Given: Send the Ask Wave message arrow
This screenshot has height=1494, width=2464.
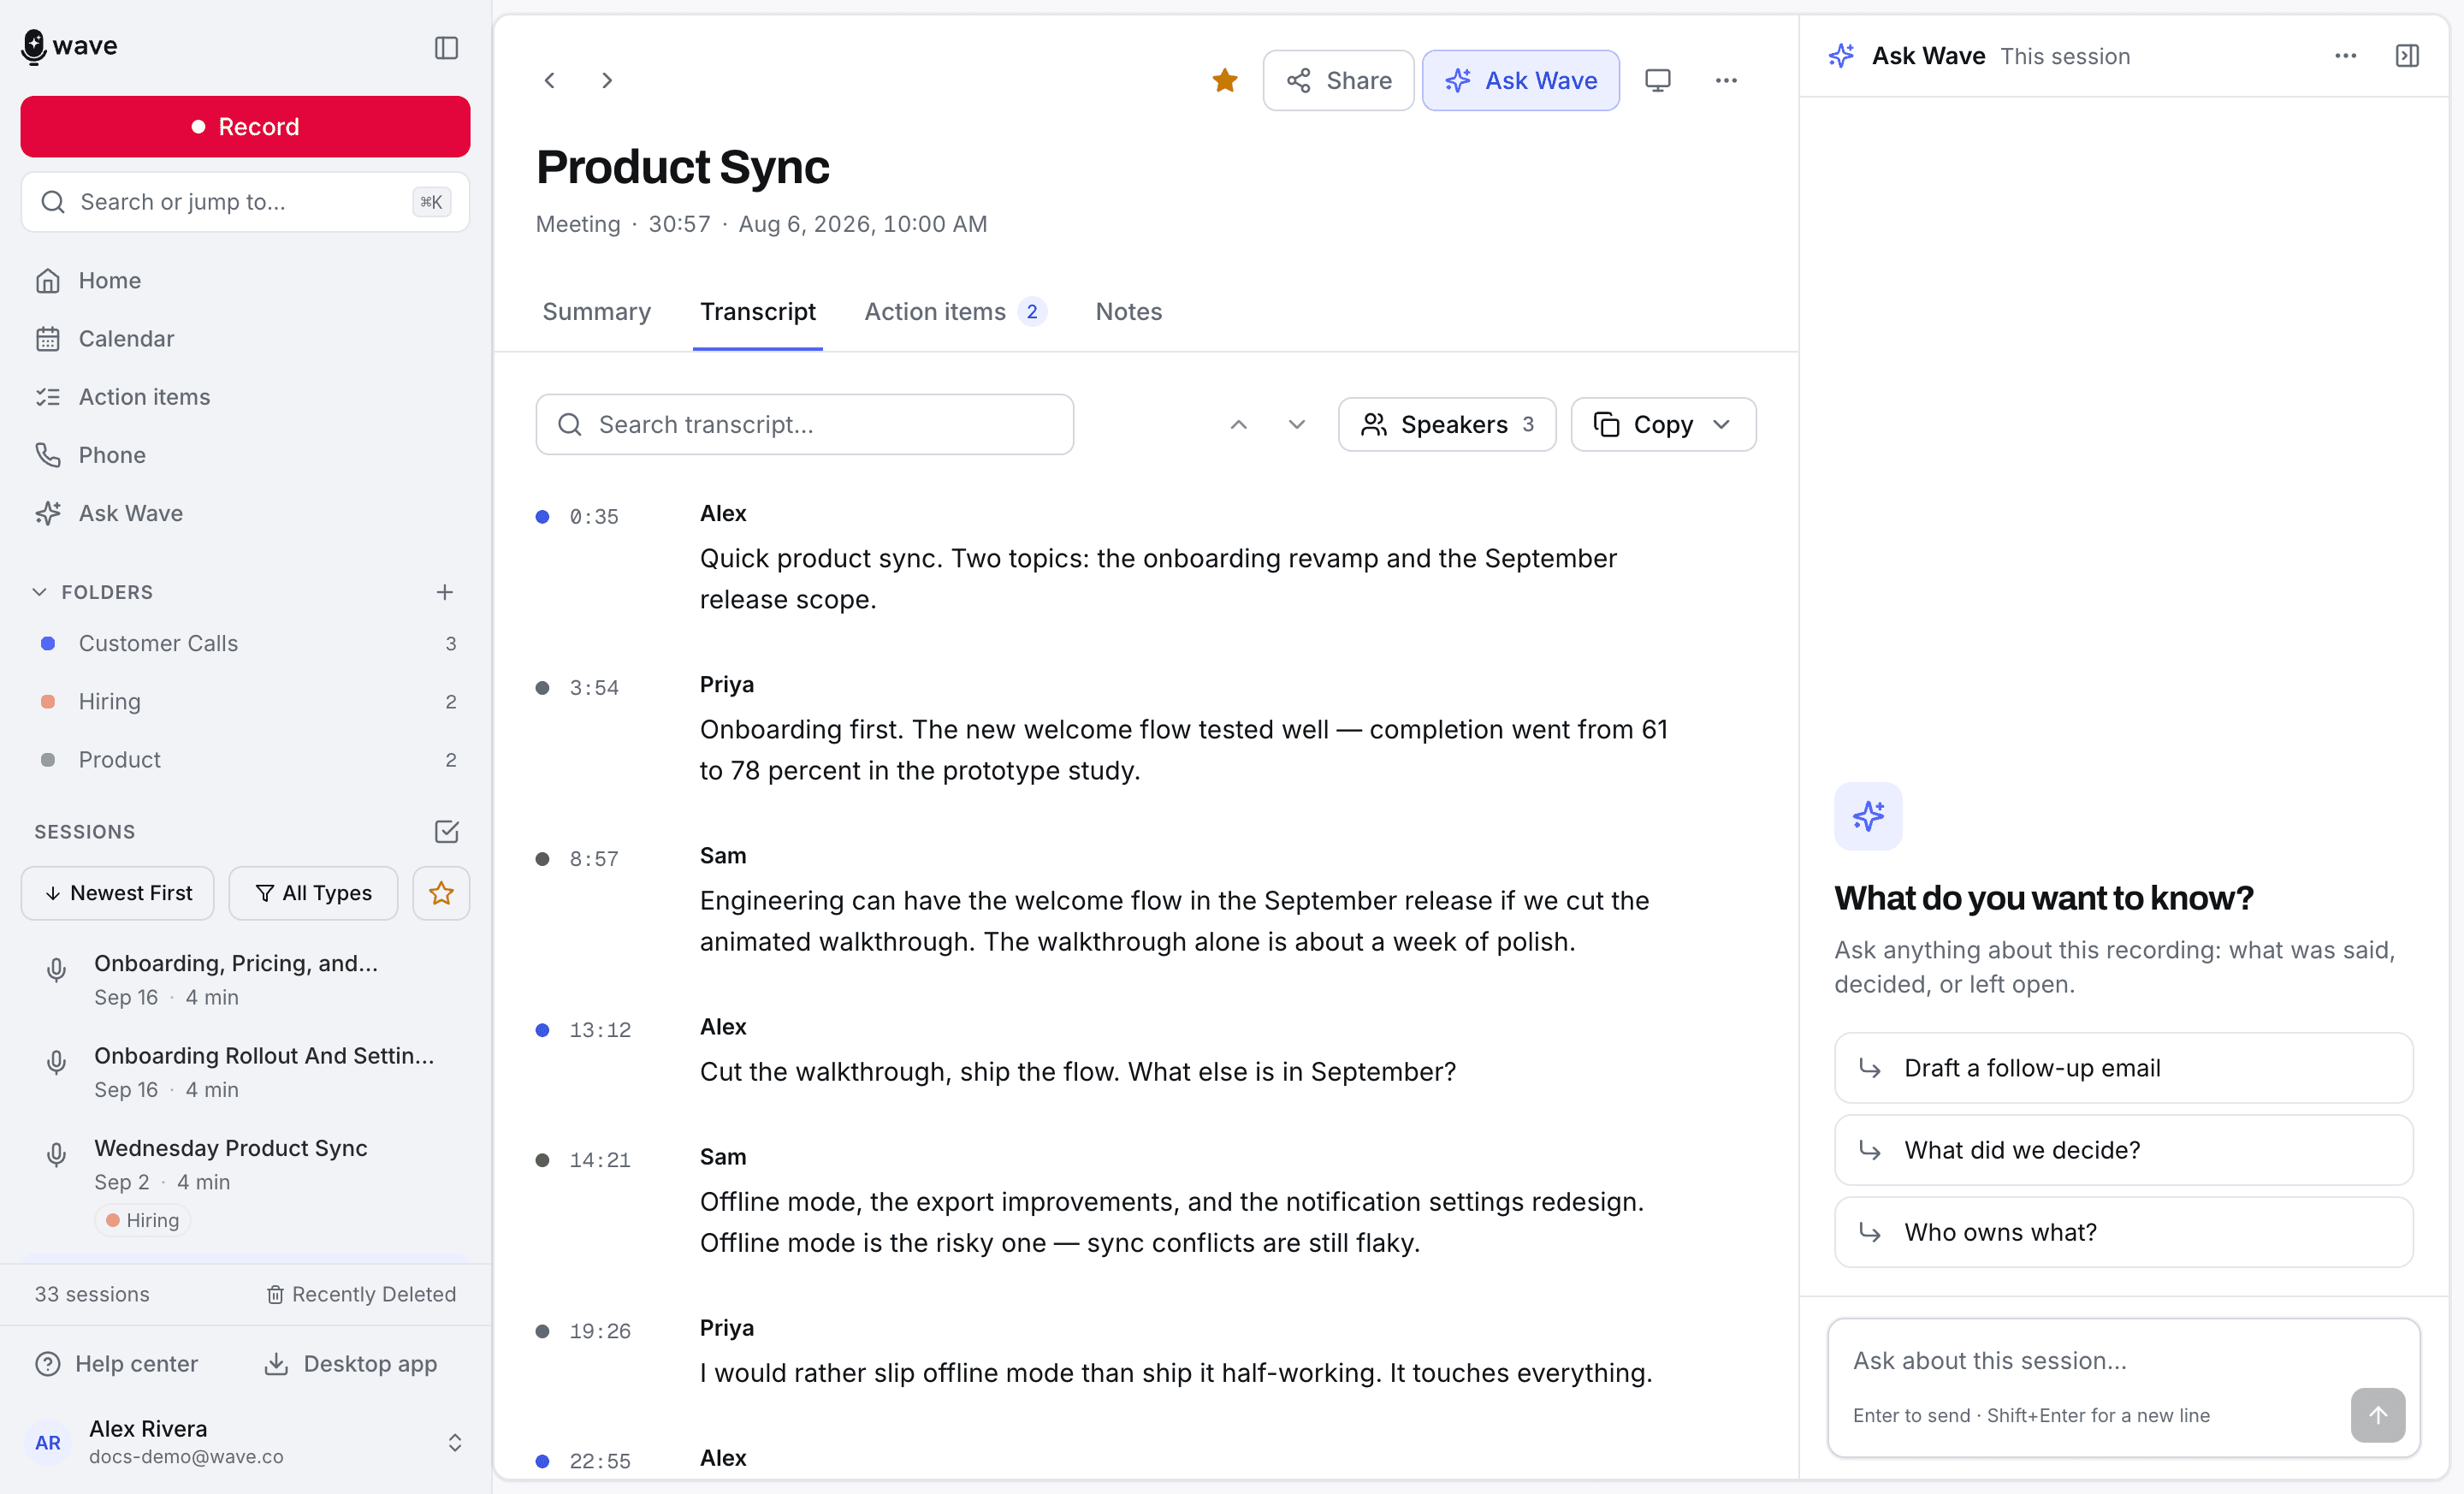Looking at the screenshot, I should click(2377, 1415).
